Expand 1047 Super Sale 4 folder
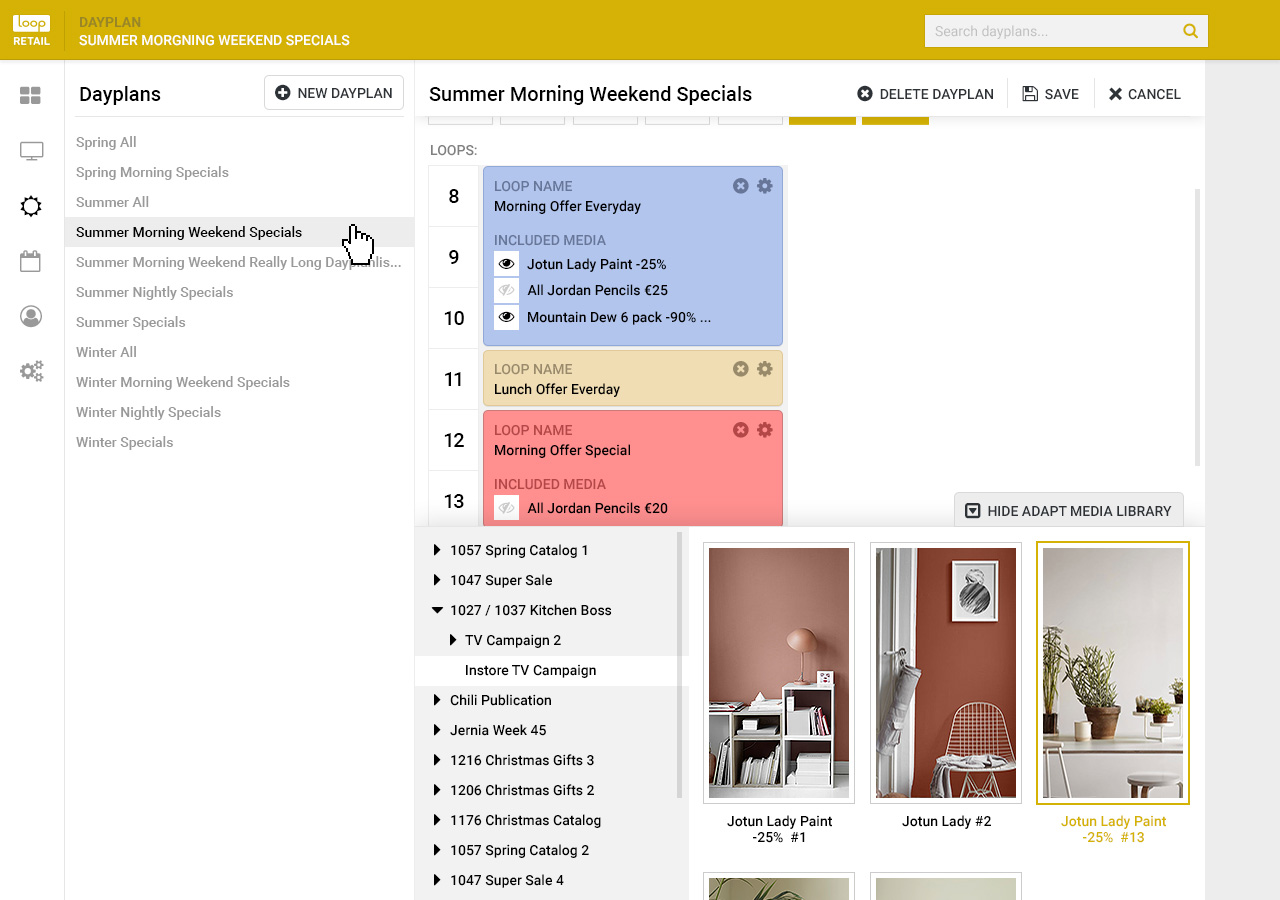Screen dimensions: 1280x900 tap(437, 880)
